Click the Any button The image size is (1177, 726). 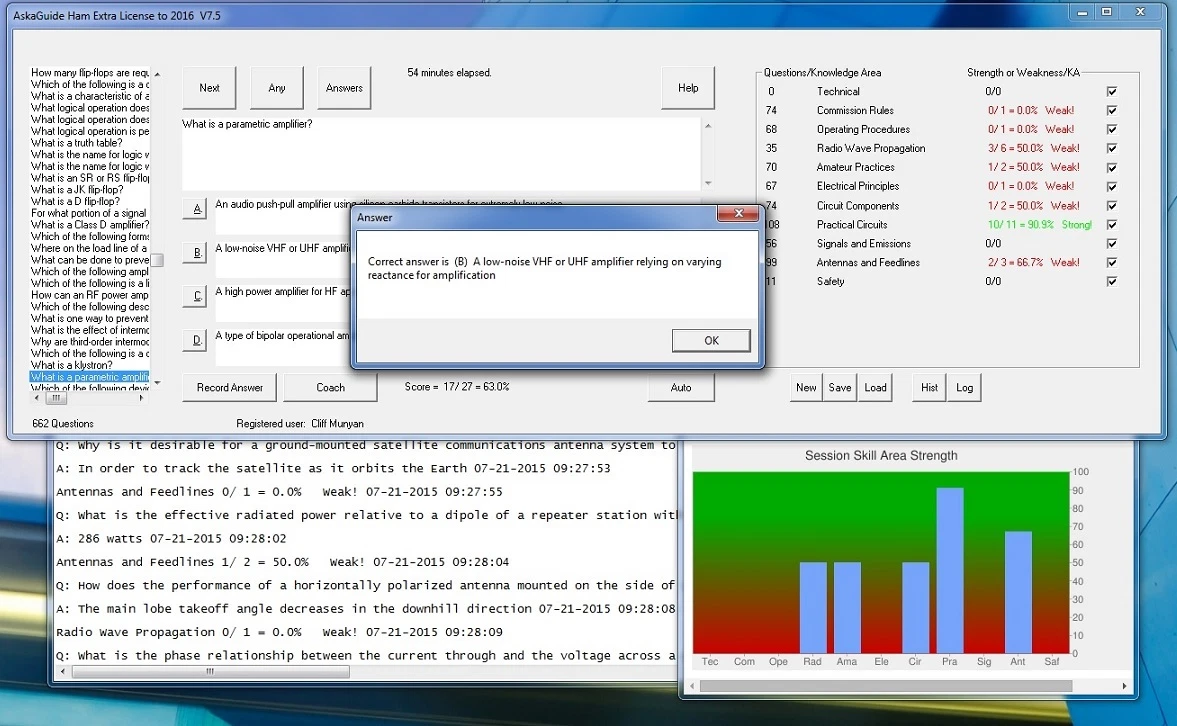277,88
